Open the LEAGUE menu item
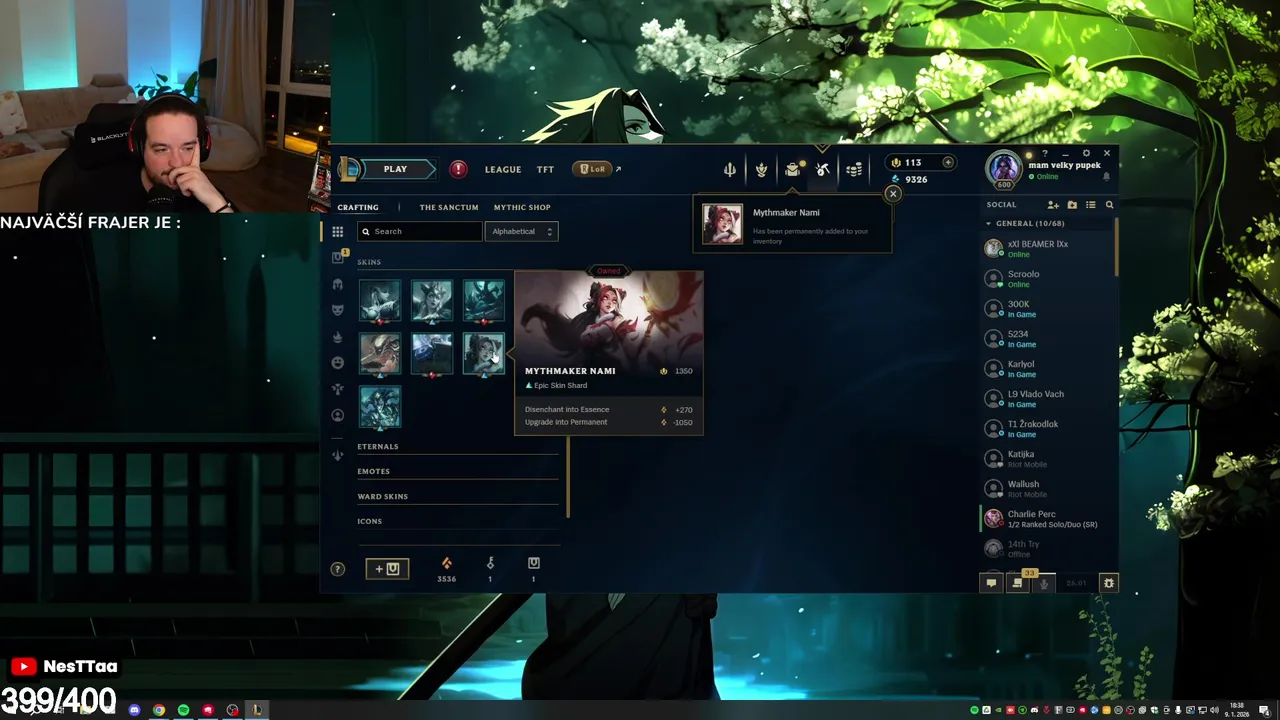Image resolution: width=1280 pixels, height=720 pixels. 503,169
